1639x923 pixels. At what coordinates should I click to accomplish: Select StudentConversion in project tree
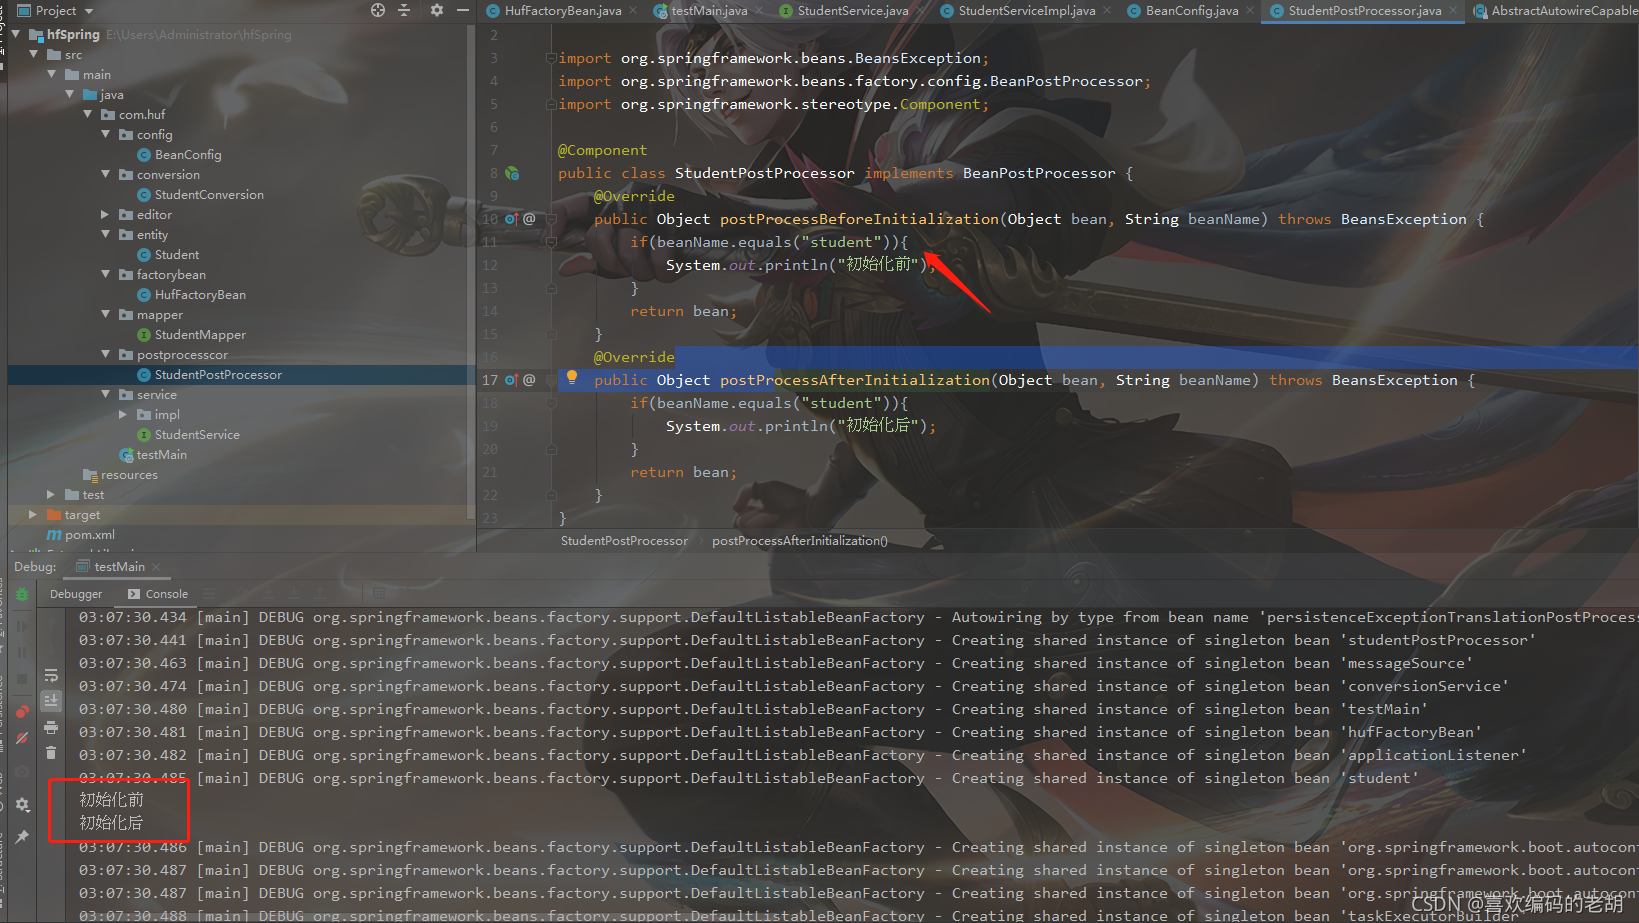coord(209,194)
